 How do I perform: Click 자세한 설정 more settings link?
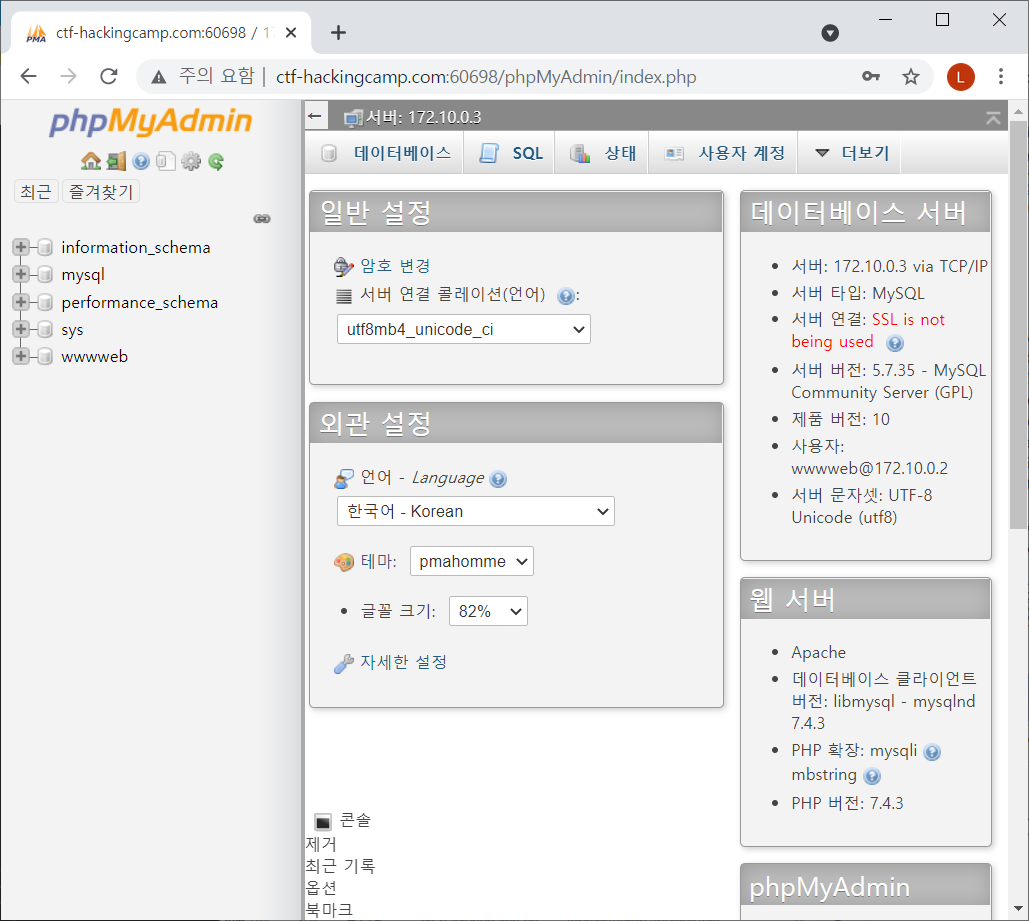pyautogui.click(x=404, y=662)
